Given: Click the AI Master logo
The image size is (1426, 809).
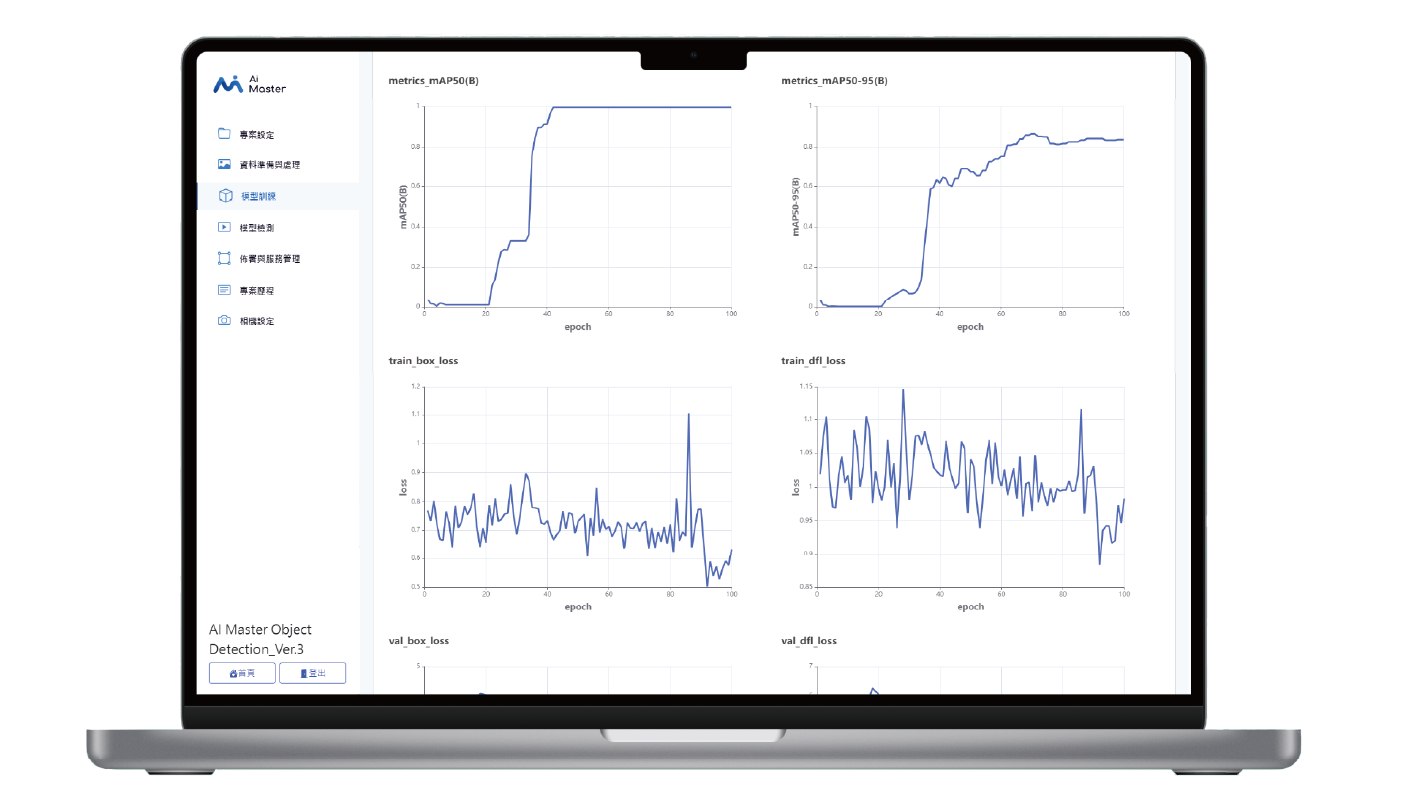Looking at the screenshot, I should 249,84.
